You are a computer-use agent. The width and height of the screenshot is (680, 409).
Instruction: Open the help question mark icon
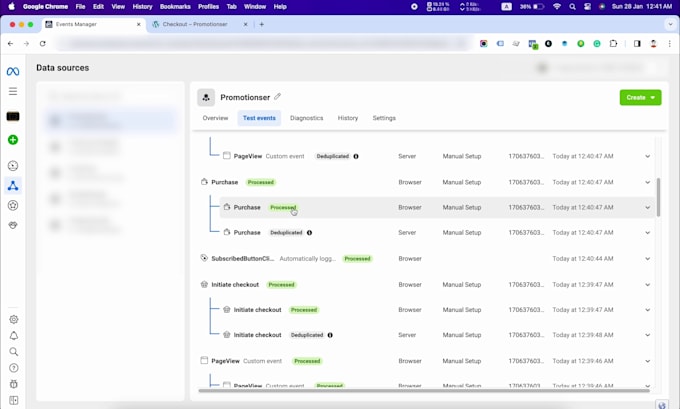[13, 368]
